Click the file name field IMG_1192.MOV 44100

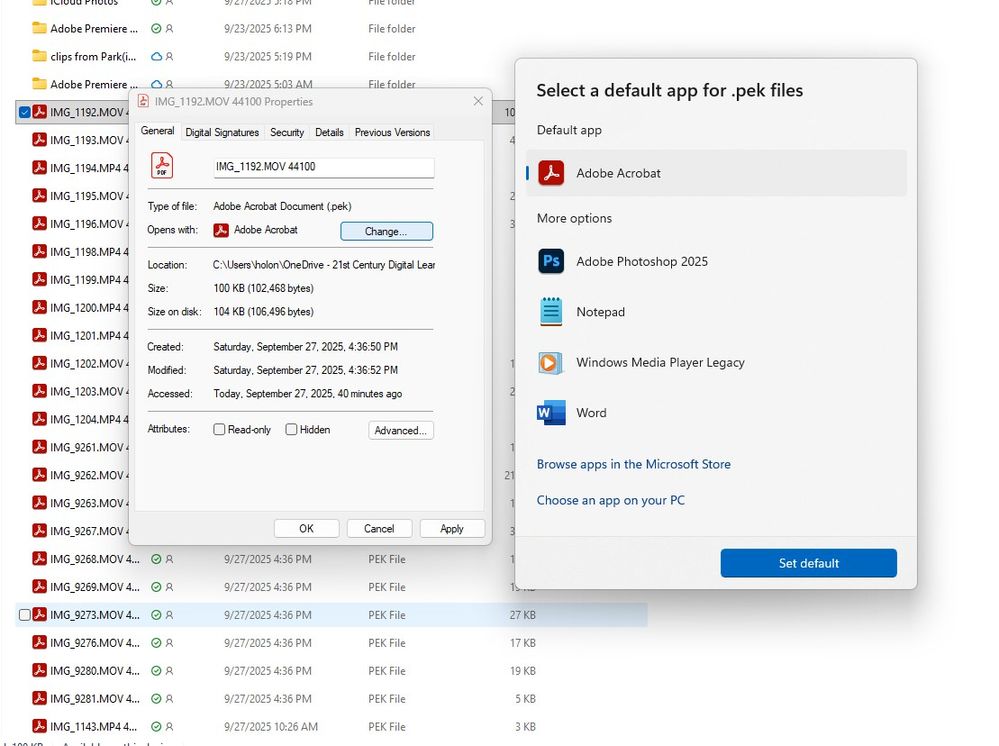pyautogui.click(x=324, y=167)
